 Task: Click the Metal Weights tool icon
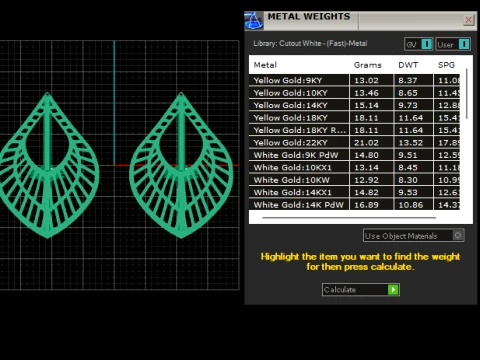pyautogui.click(x=254, y=21)
